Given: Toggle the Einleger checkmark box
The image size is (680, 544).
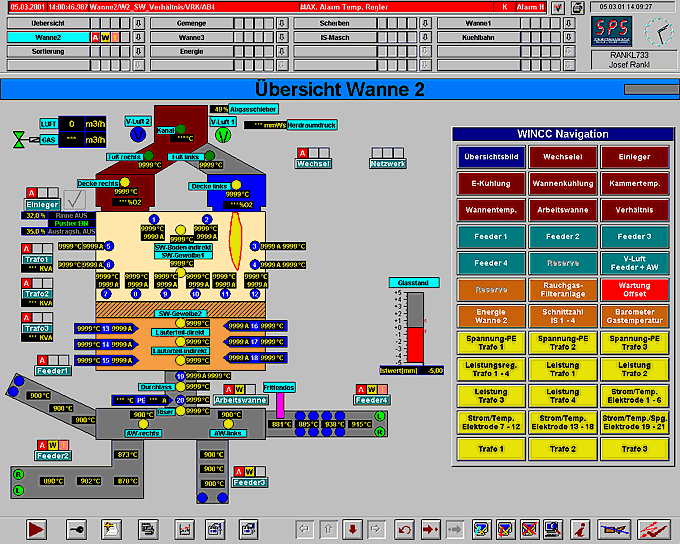Looking at the screenshot, I should pos(75,200).
